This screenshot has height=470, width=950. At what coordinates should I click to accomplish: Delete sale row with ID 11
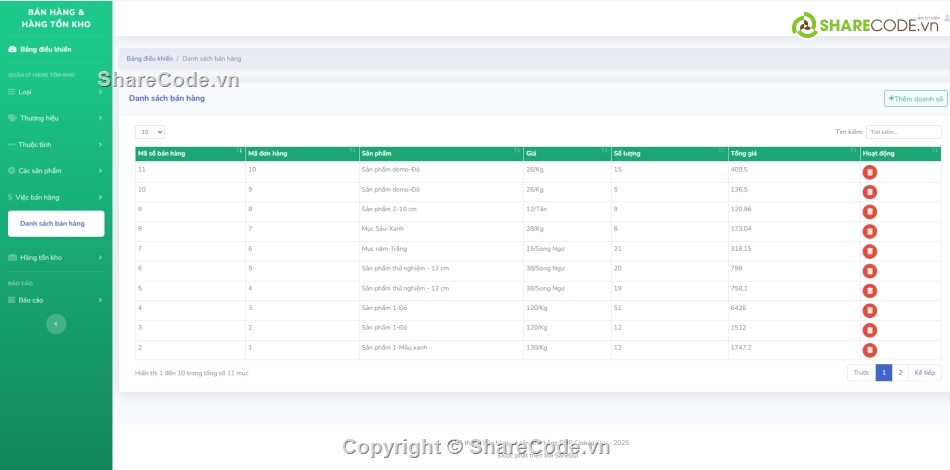[x=869, y=172]
